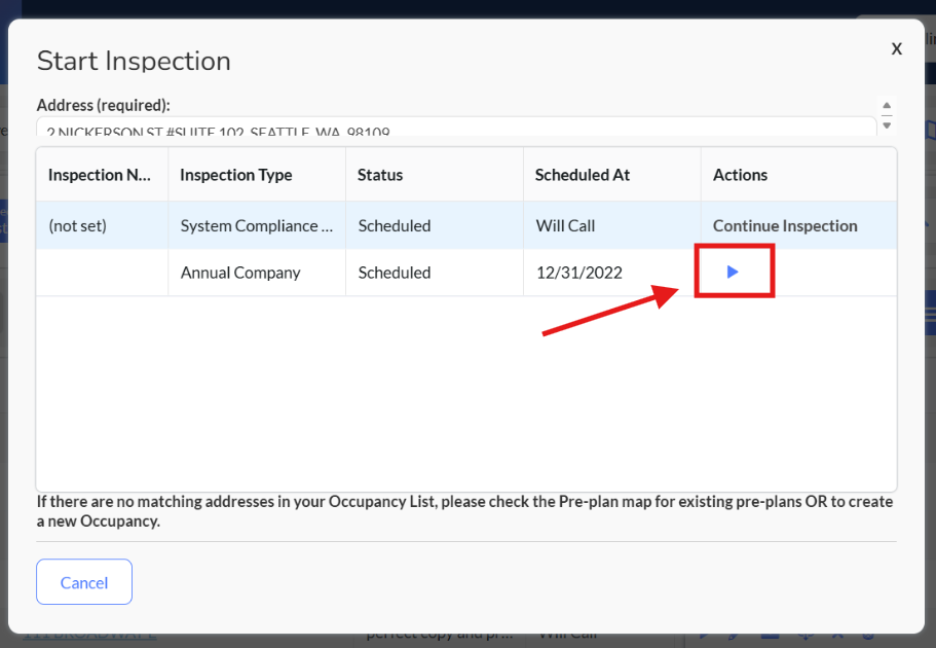Sort by the Status column header
Viewport: 936px width, 648px height.
(x=380, y=175)
